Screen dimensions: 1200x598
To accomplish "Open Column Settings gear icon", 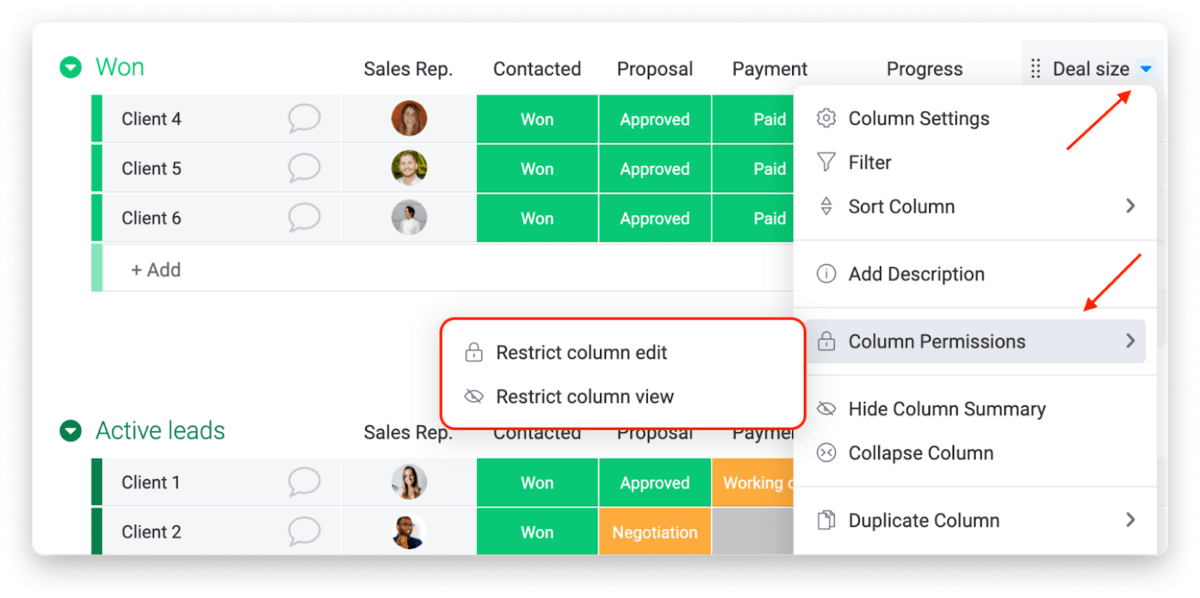I will (x=826, y=118).
